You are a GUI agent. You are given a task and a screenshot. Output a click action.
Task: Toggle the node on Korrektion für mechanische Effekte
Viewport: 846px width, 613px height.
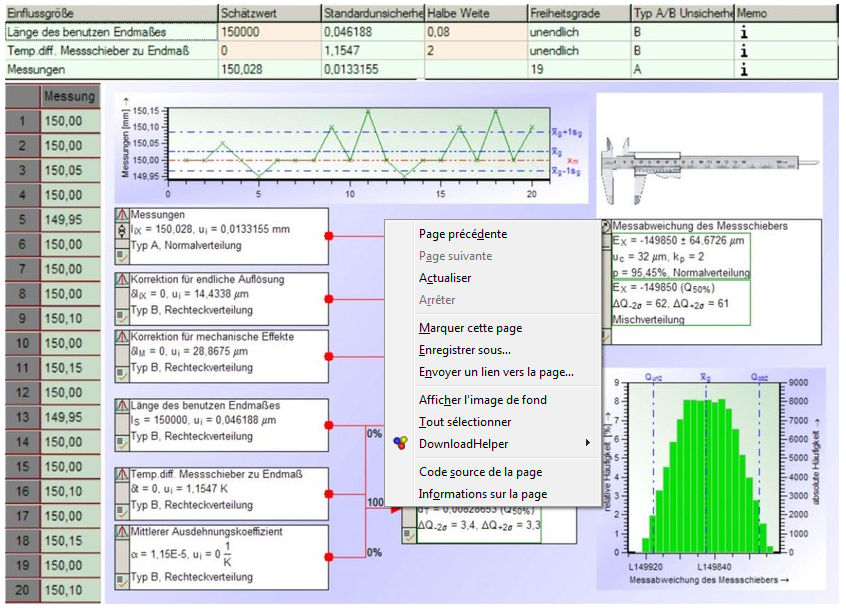pyautogui.click(x=328, y=356)
